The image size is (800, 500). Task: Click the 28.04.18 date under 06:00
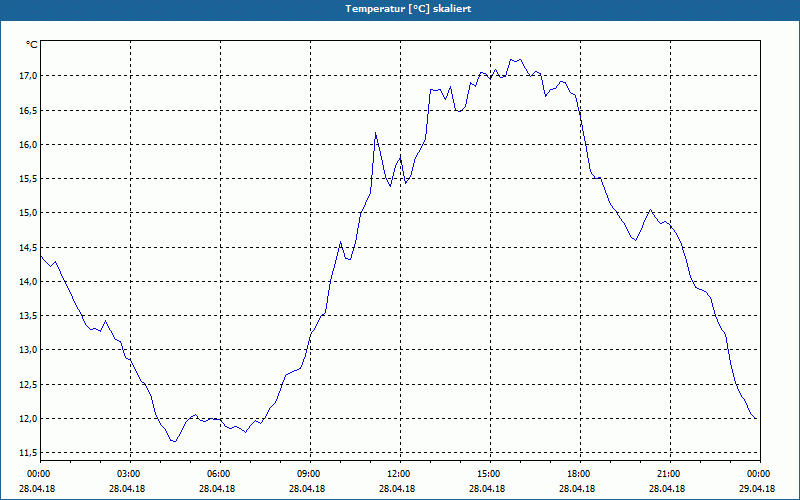pos(217,489)
